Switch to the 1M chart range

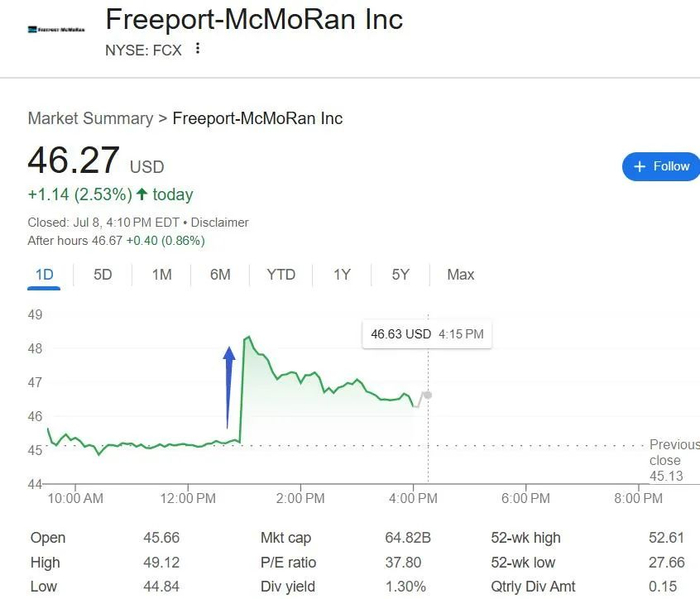coord(161,274)
